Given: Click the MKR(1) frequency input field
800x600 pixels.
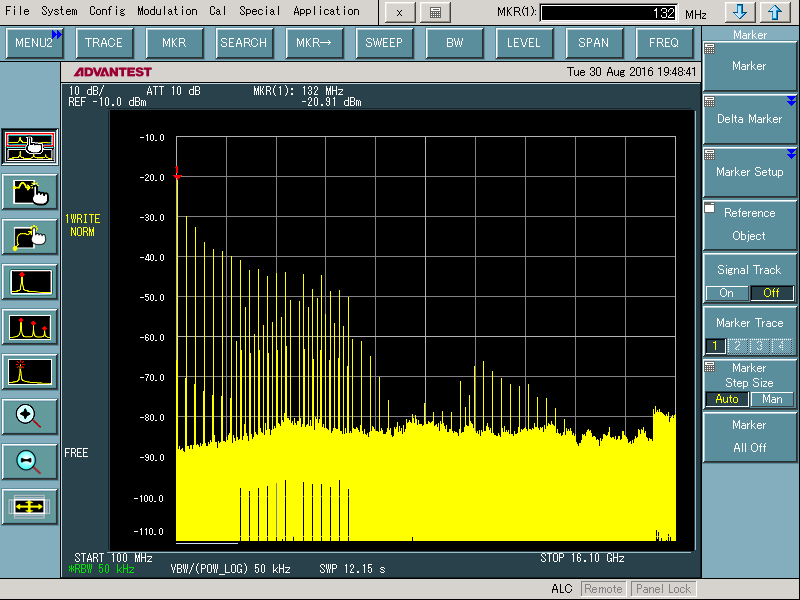Looking at the screenshot, I should click(x=609, y=13).
